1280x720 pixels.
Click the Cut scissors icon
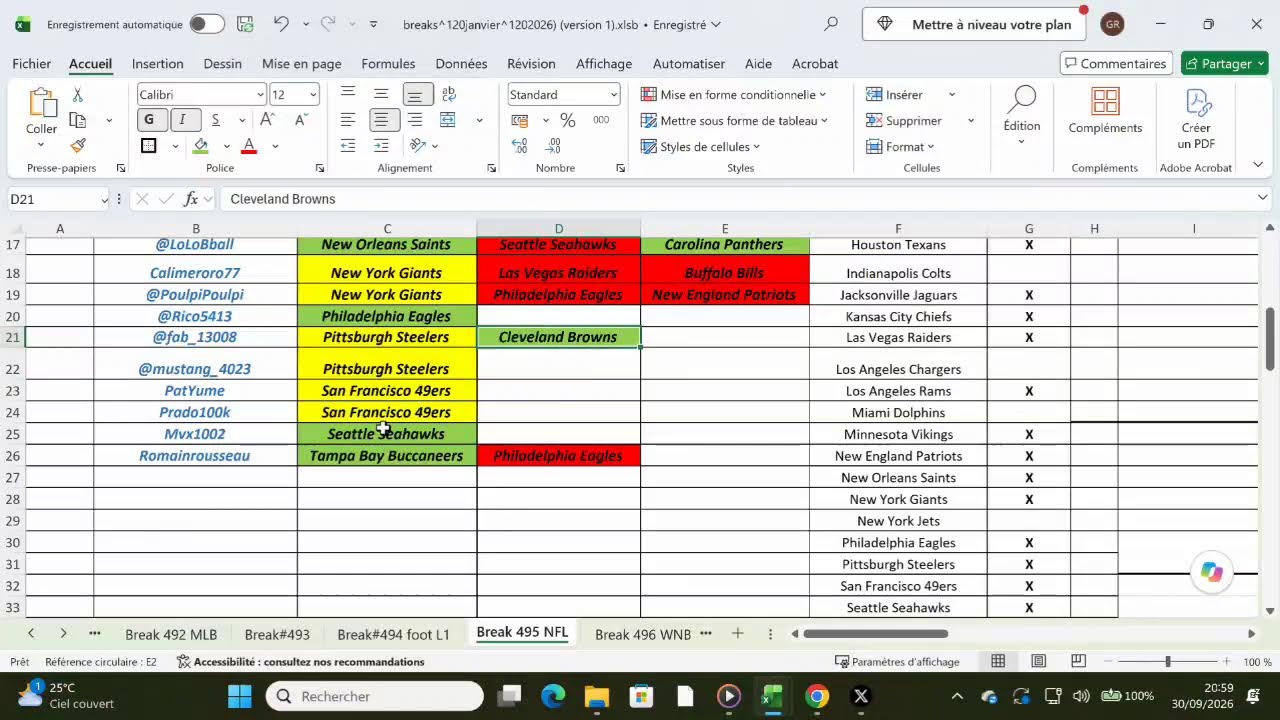coord(78,94)
